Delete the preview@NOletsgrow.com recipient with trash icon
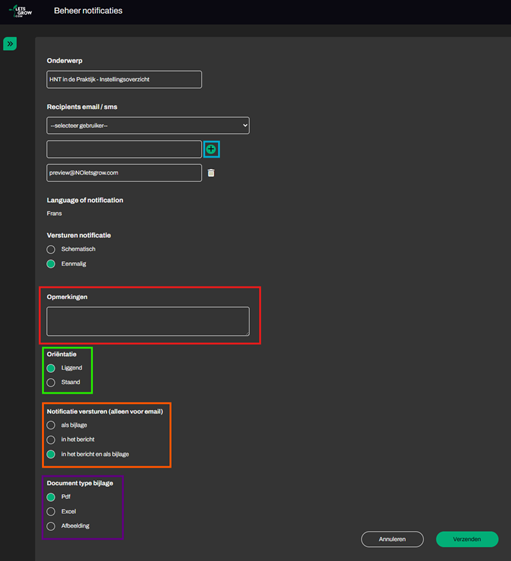The width and height of the screenshot is (511, 561). coord(211,173)
